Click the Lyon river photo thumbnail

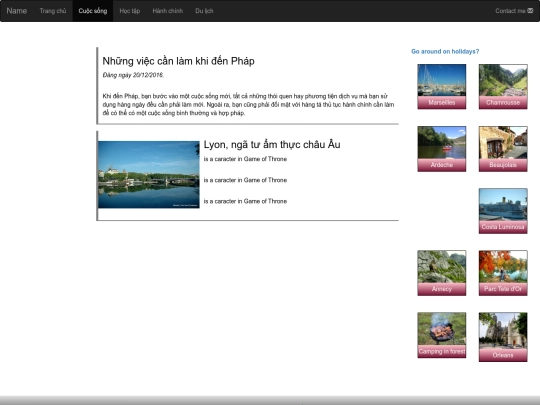149,174
